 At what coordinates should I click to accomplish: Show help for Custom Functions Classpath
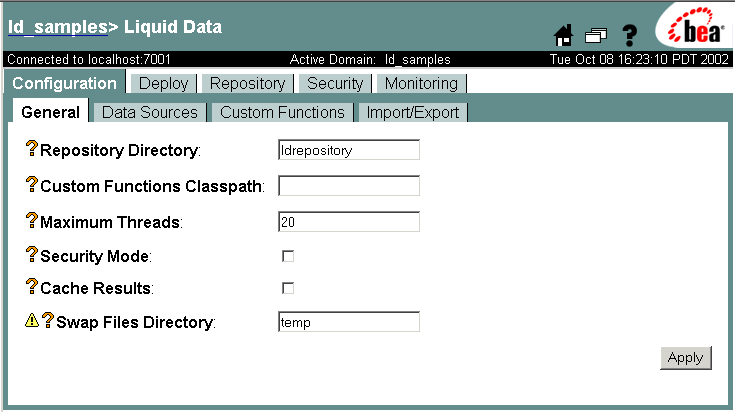[31, 184]
